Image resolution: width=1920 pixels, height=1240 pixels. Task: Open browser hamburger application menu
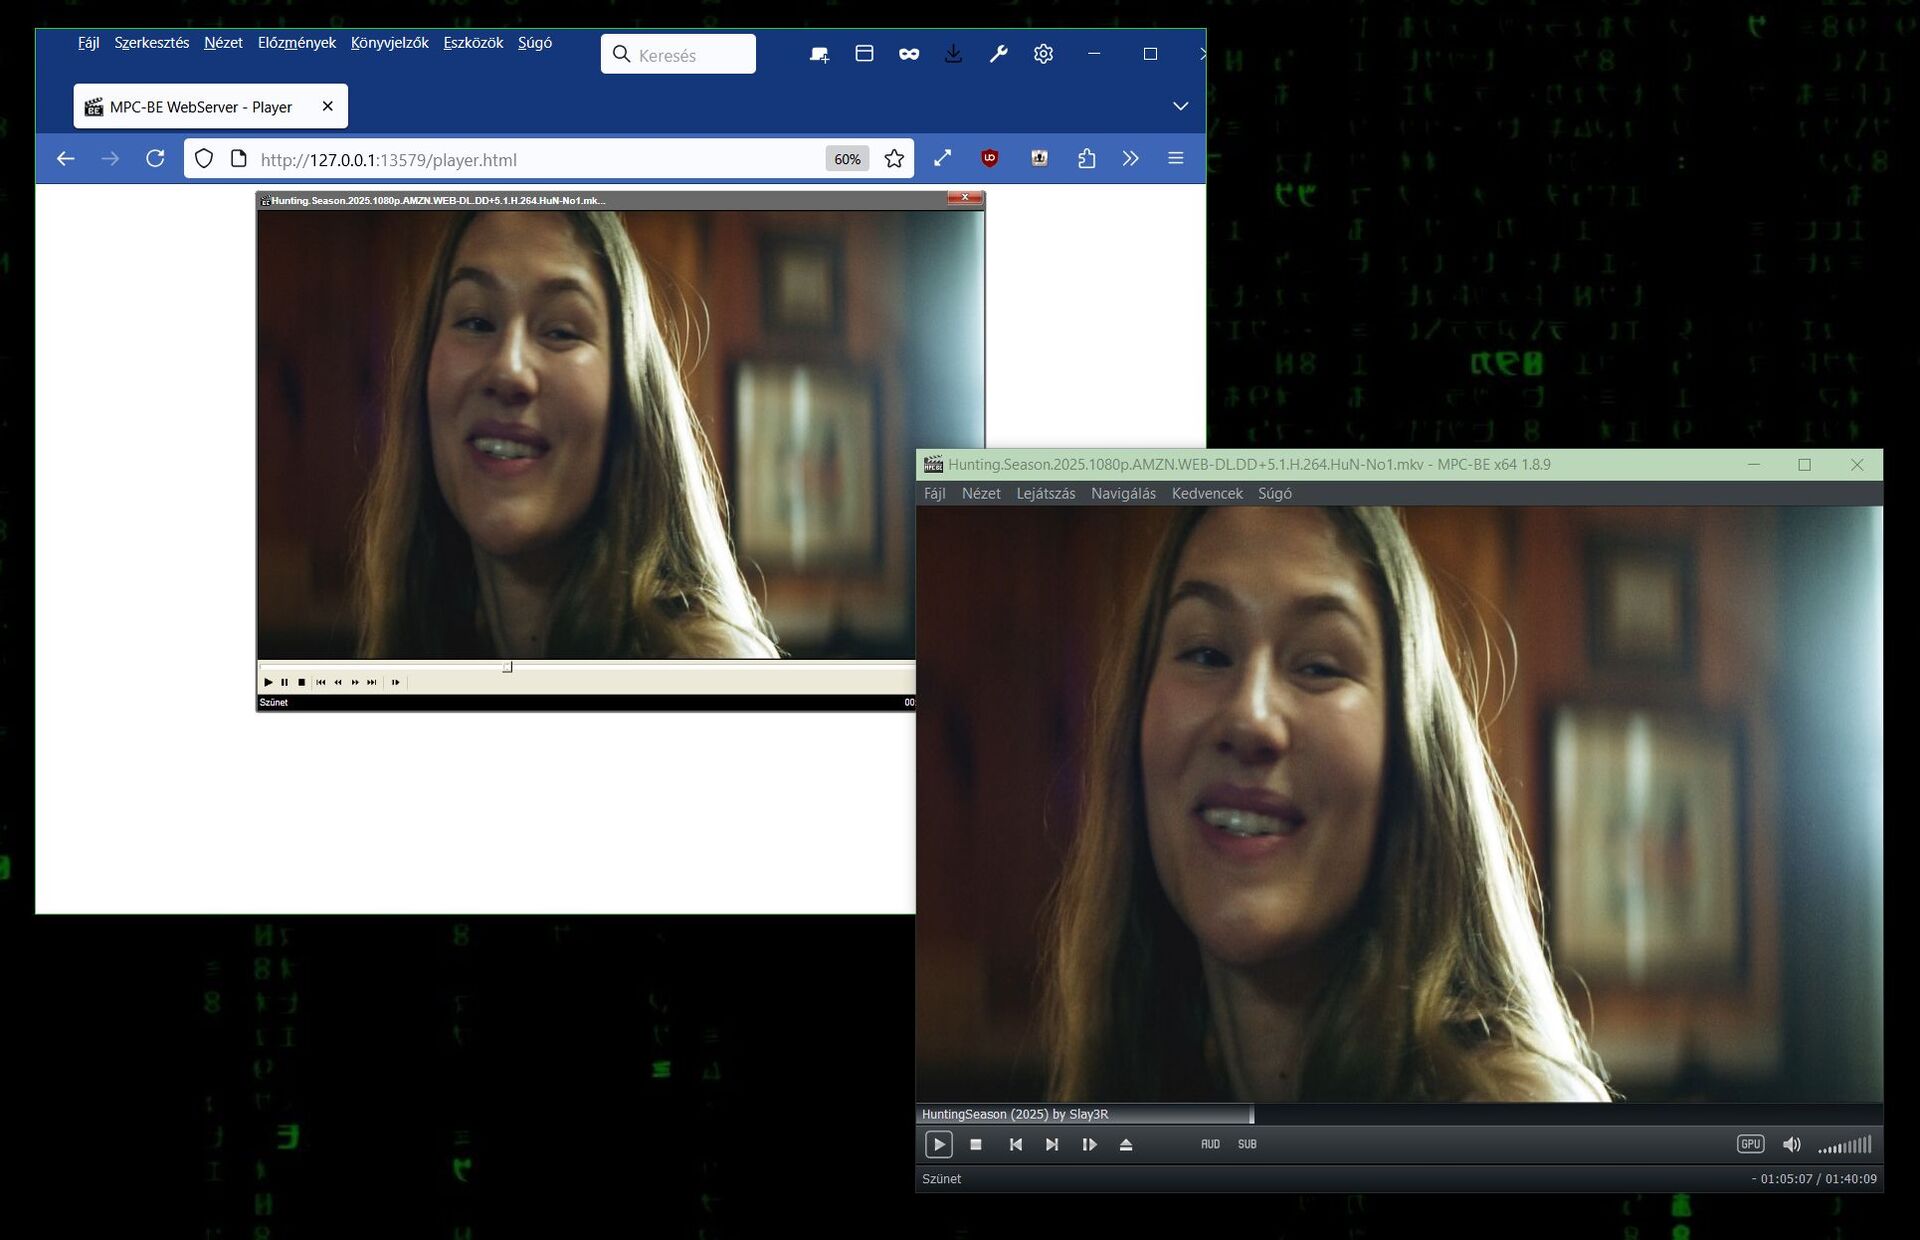click(1176, 159)
